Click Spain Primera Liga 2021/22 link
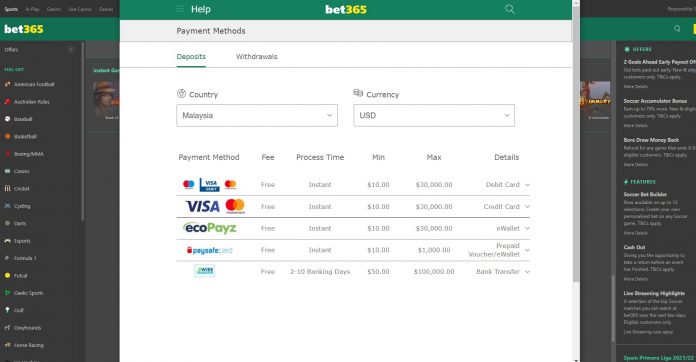Screen dimensions: 696x362 [x=659, y=358]
